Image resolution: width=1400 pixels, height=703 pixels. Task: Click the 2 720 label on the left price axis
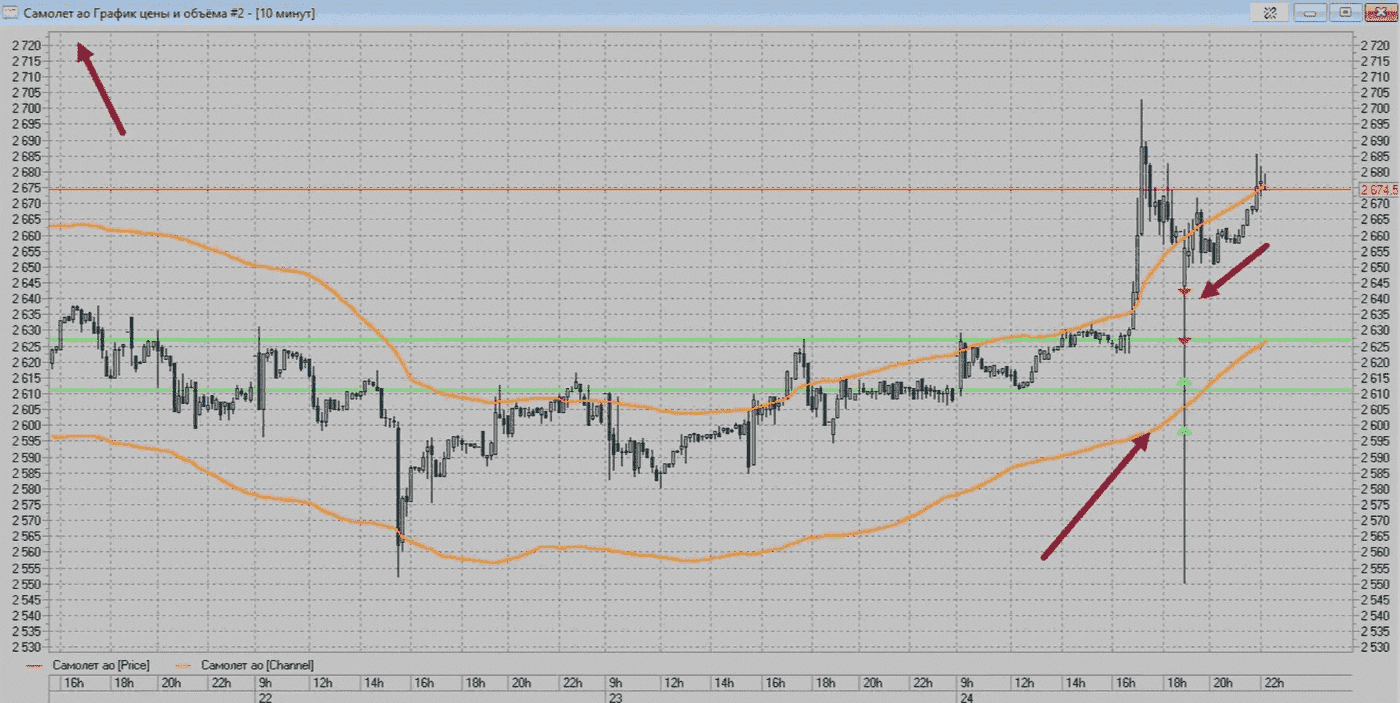(x=28, y=45)
